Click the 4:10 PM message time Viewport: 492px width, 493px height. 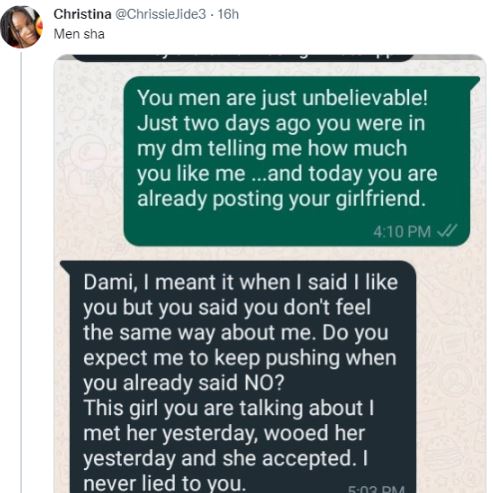pyautogui.click(x=402, y=231)
